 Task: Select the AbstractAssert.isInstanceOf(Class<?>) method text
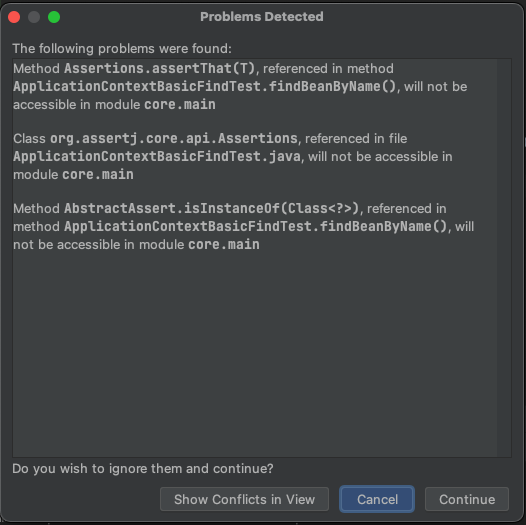pyautogui.click(x=211, y=208)
